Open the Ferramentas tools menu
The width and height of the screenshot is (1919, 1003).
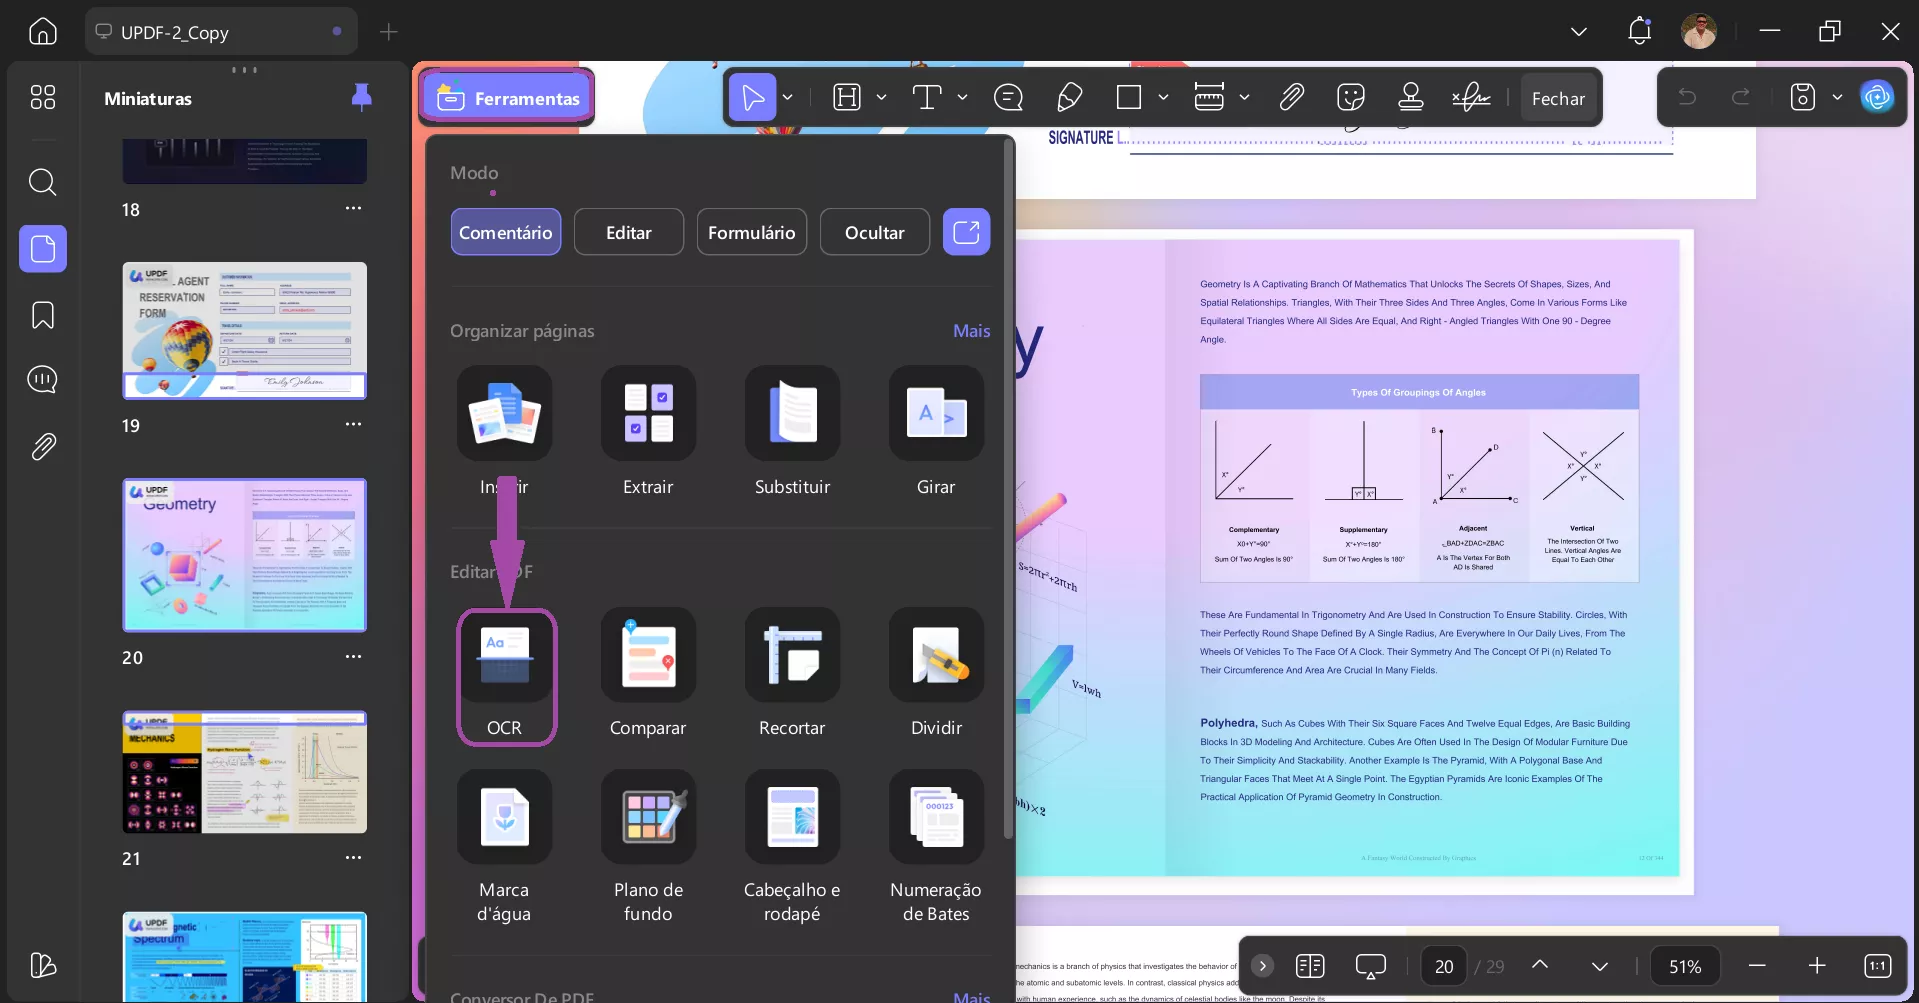[507, 98]
